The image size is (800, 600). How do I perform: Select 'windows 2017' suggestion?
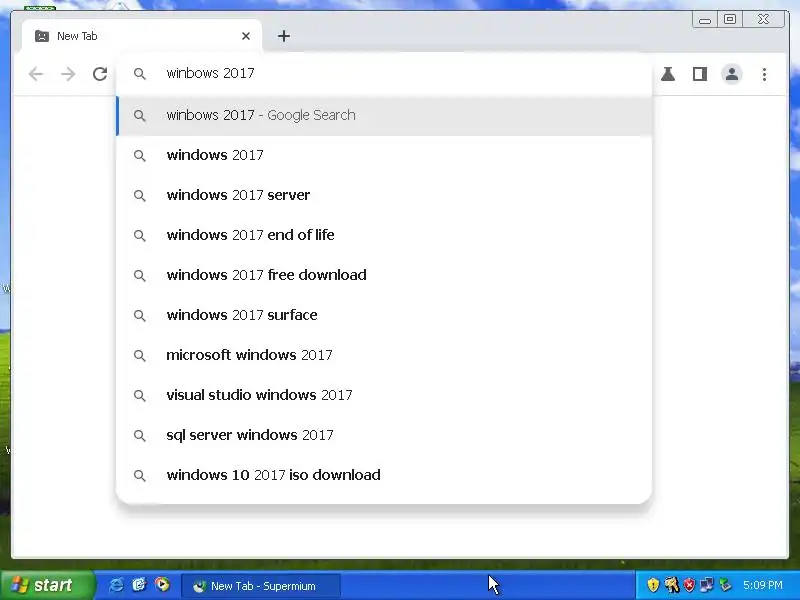(384, 155)
